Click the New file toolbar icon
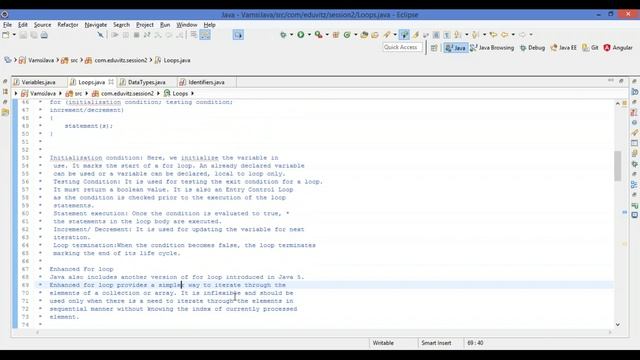Viewport: 640px width, 360px height. pos(6,35)
